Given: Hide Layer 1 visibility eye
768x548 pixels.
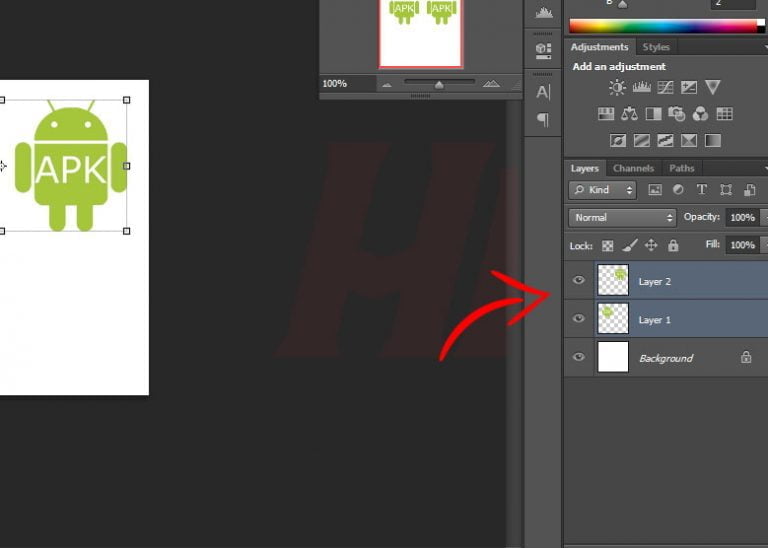Looking at the screenshot, I should click(578, 318).
